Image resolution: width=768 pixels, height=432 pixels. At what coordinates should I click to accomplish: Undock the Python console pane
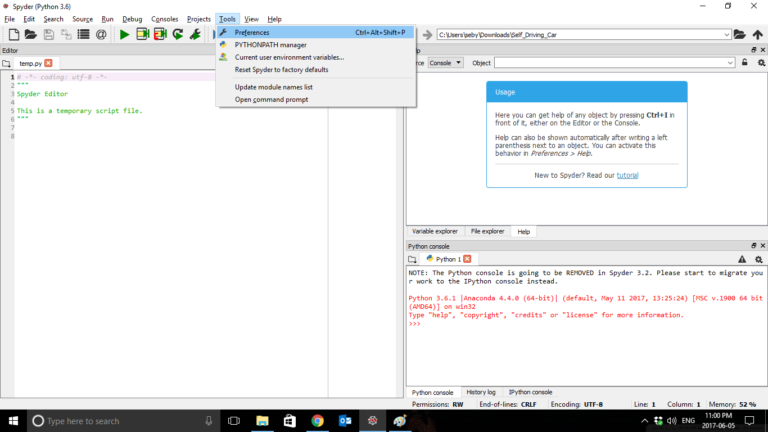click(754, 246)
